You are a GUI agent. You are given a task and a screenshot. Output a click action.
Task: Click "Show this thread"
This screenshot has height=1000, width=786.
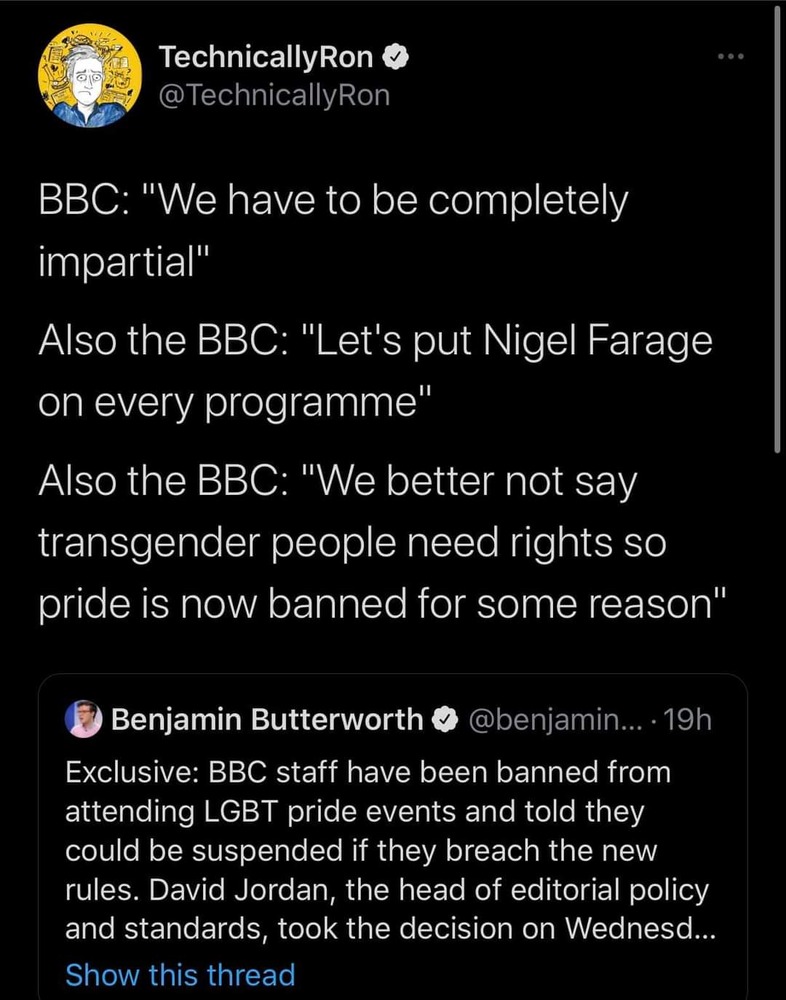[x=180, y=974]
